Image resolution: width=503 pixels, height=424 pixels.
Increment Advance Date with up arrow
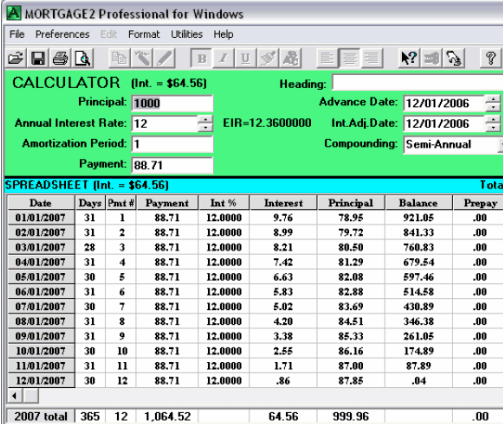(x=493, y=99)
